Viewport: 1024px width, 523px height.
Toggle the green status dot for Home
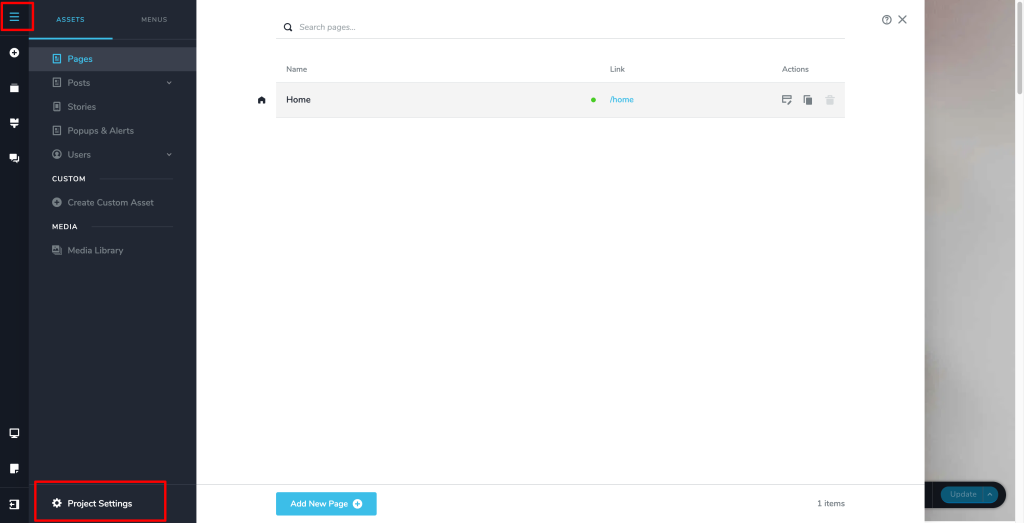[x=593, y=100]
